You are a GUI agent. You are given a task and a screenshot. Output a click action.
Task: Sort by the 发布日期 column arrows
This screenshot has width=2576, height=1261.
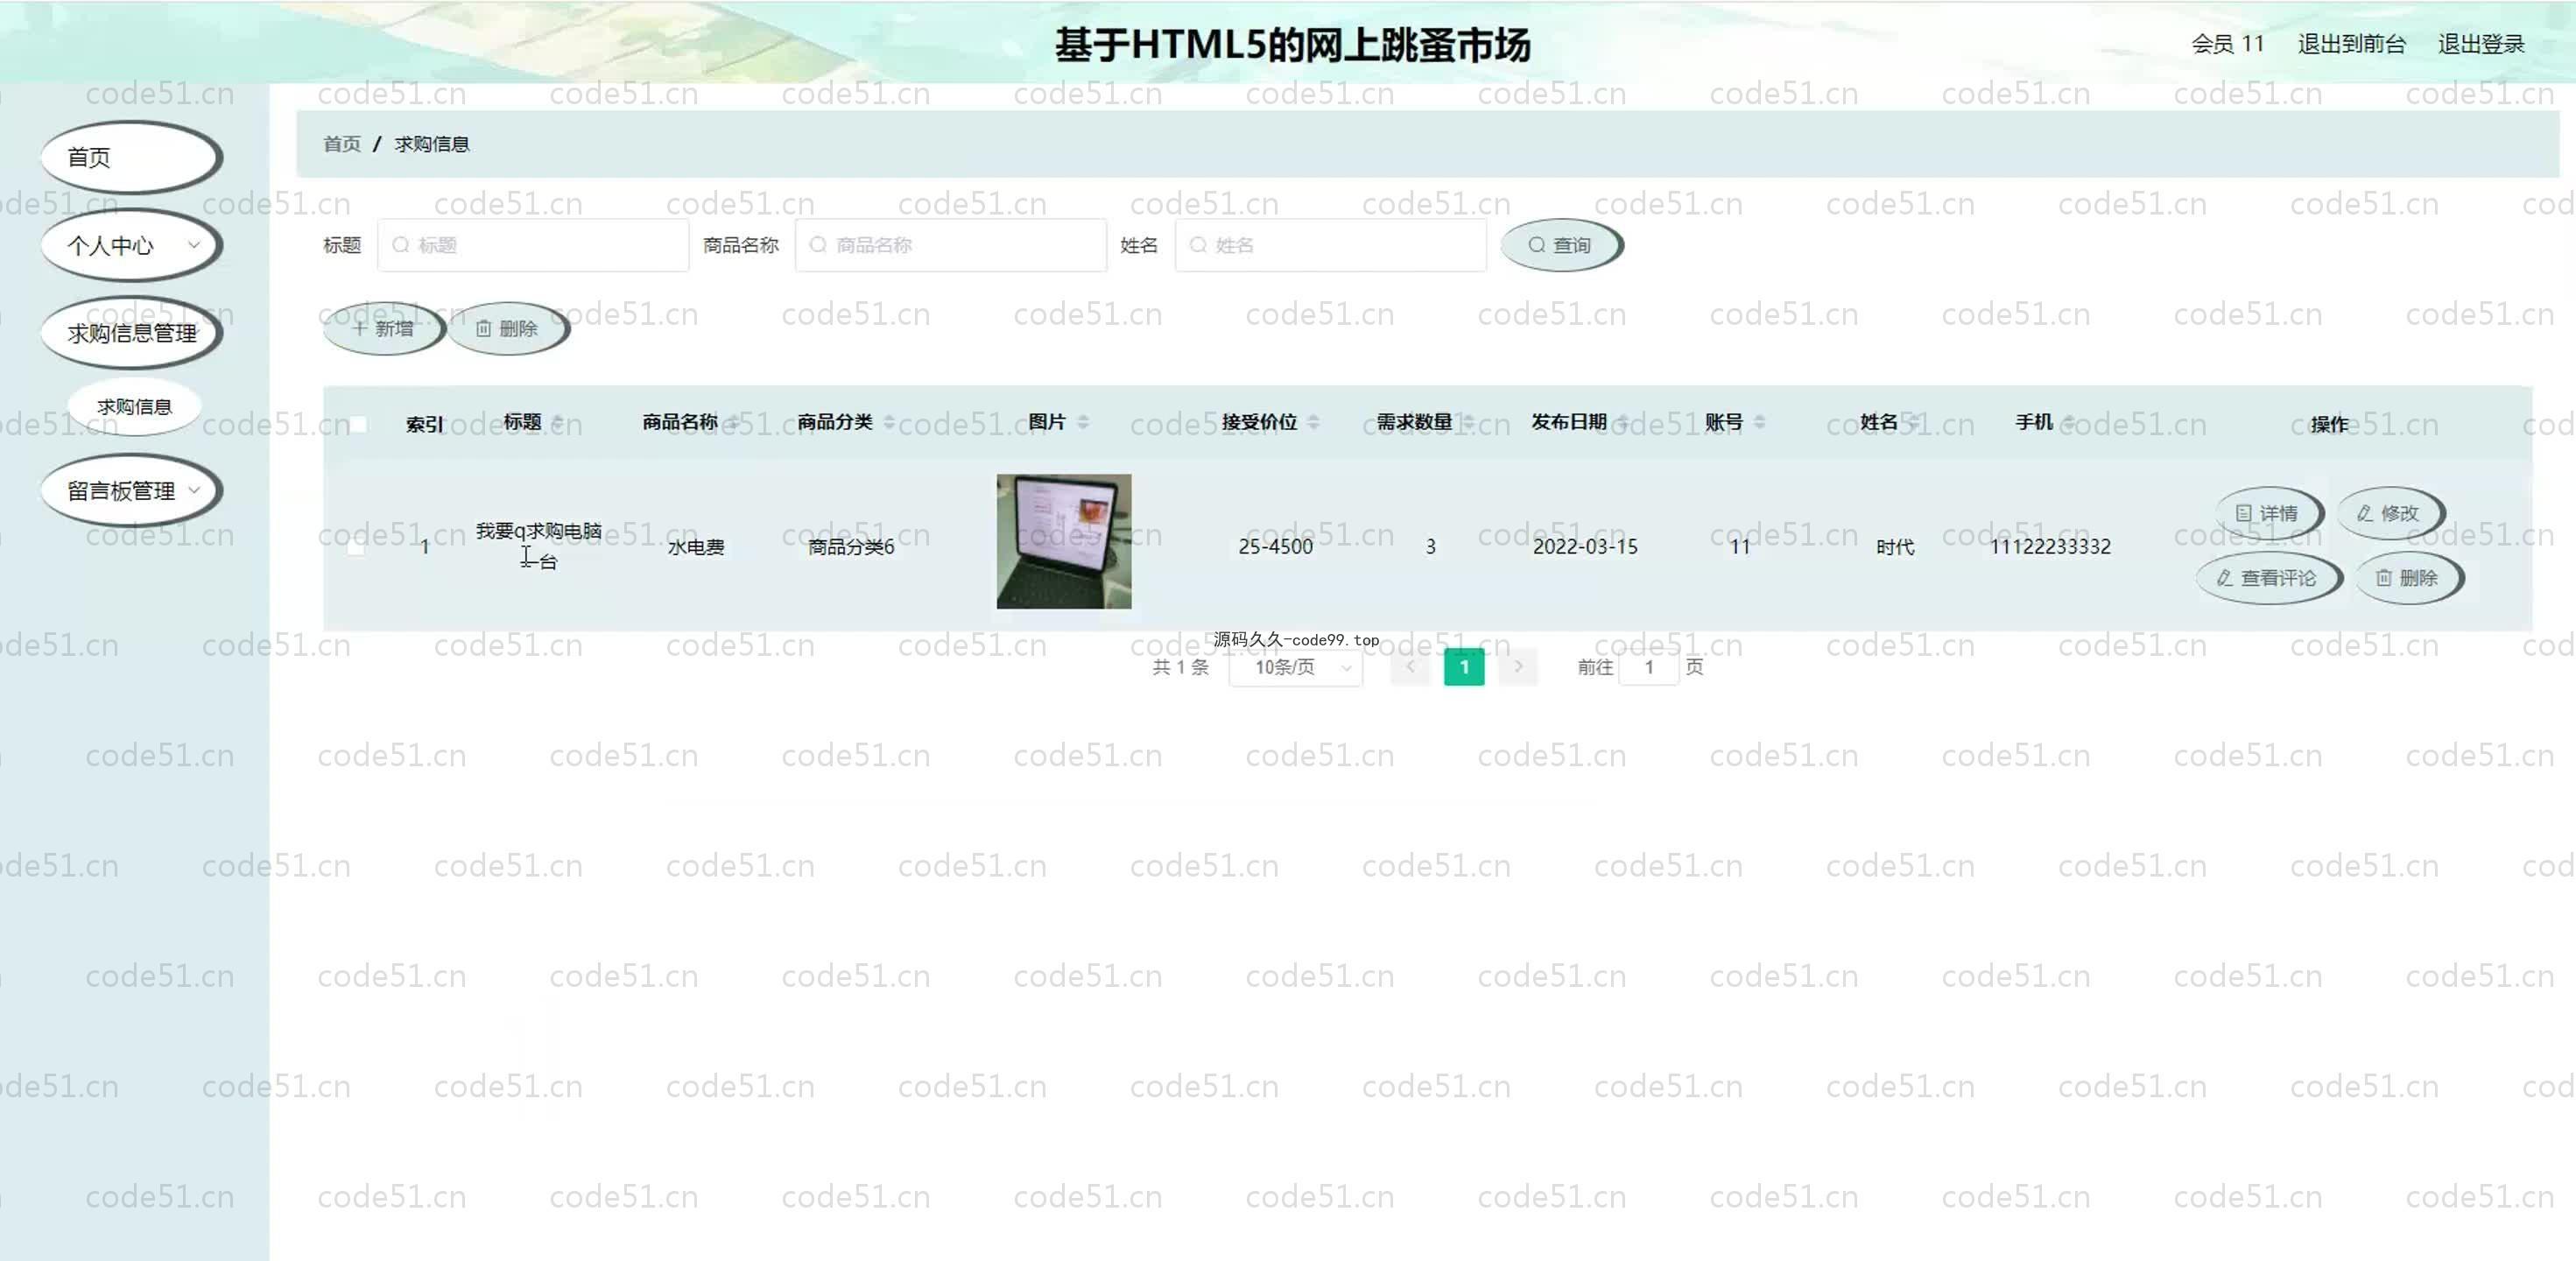tap(1623, 422)
